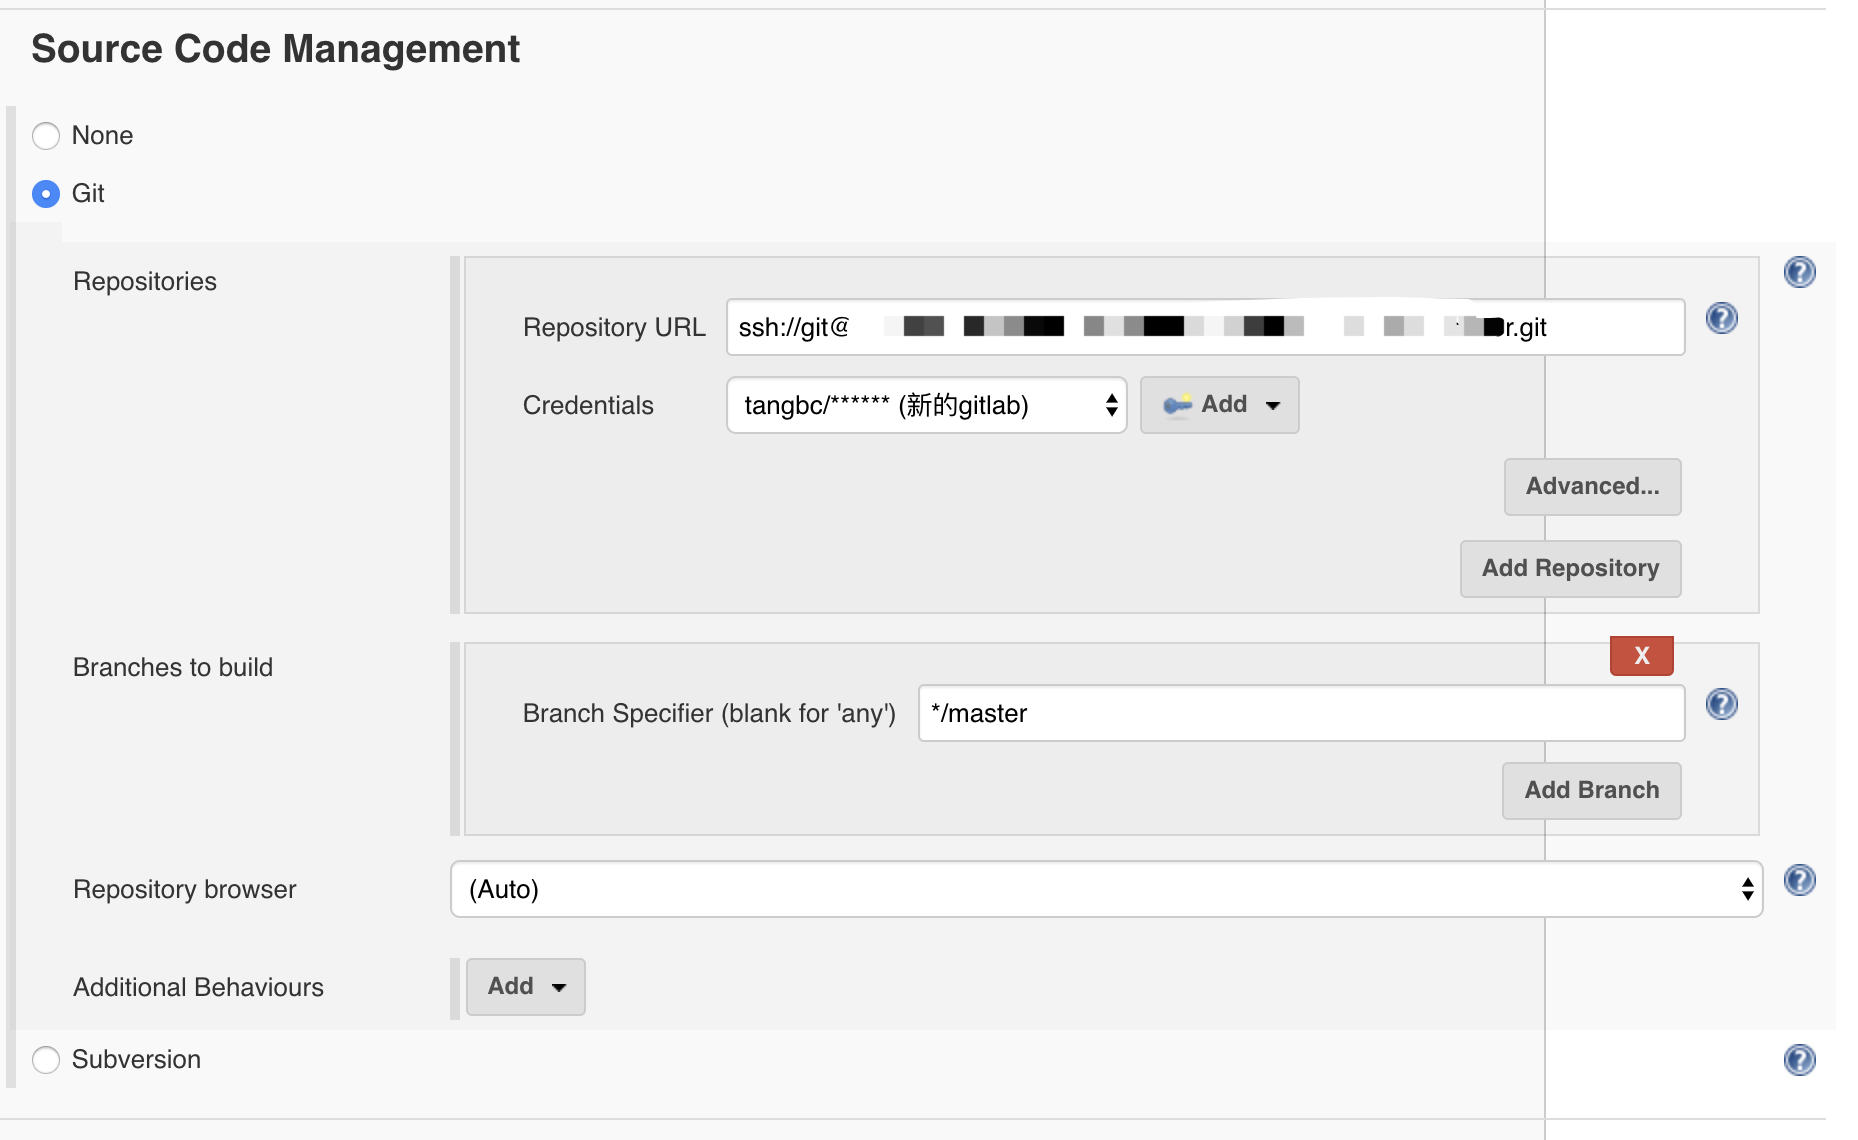Screen dimensions: 1858x1140
Task: Expand the credentials Add dropdown arrow
Action: coord(1272,406)
